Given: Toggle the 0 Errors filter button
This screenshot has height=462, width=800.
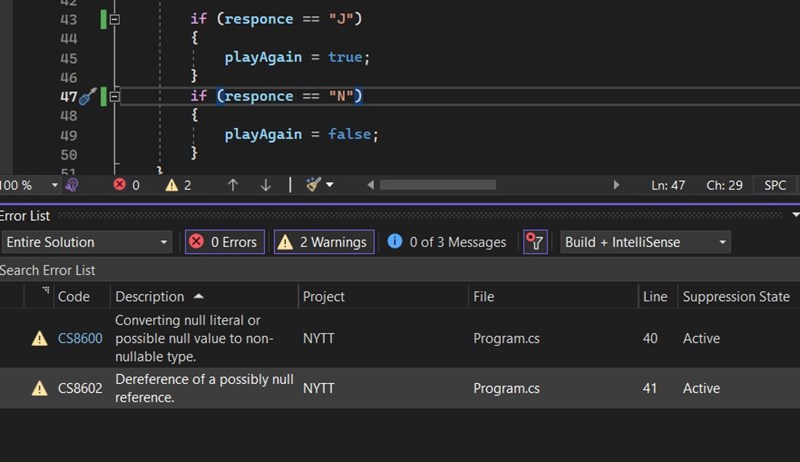Looking at the screenshot, I should [225, 242].
